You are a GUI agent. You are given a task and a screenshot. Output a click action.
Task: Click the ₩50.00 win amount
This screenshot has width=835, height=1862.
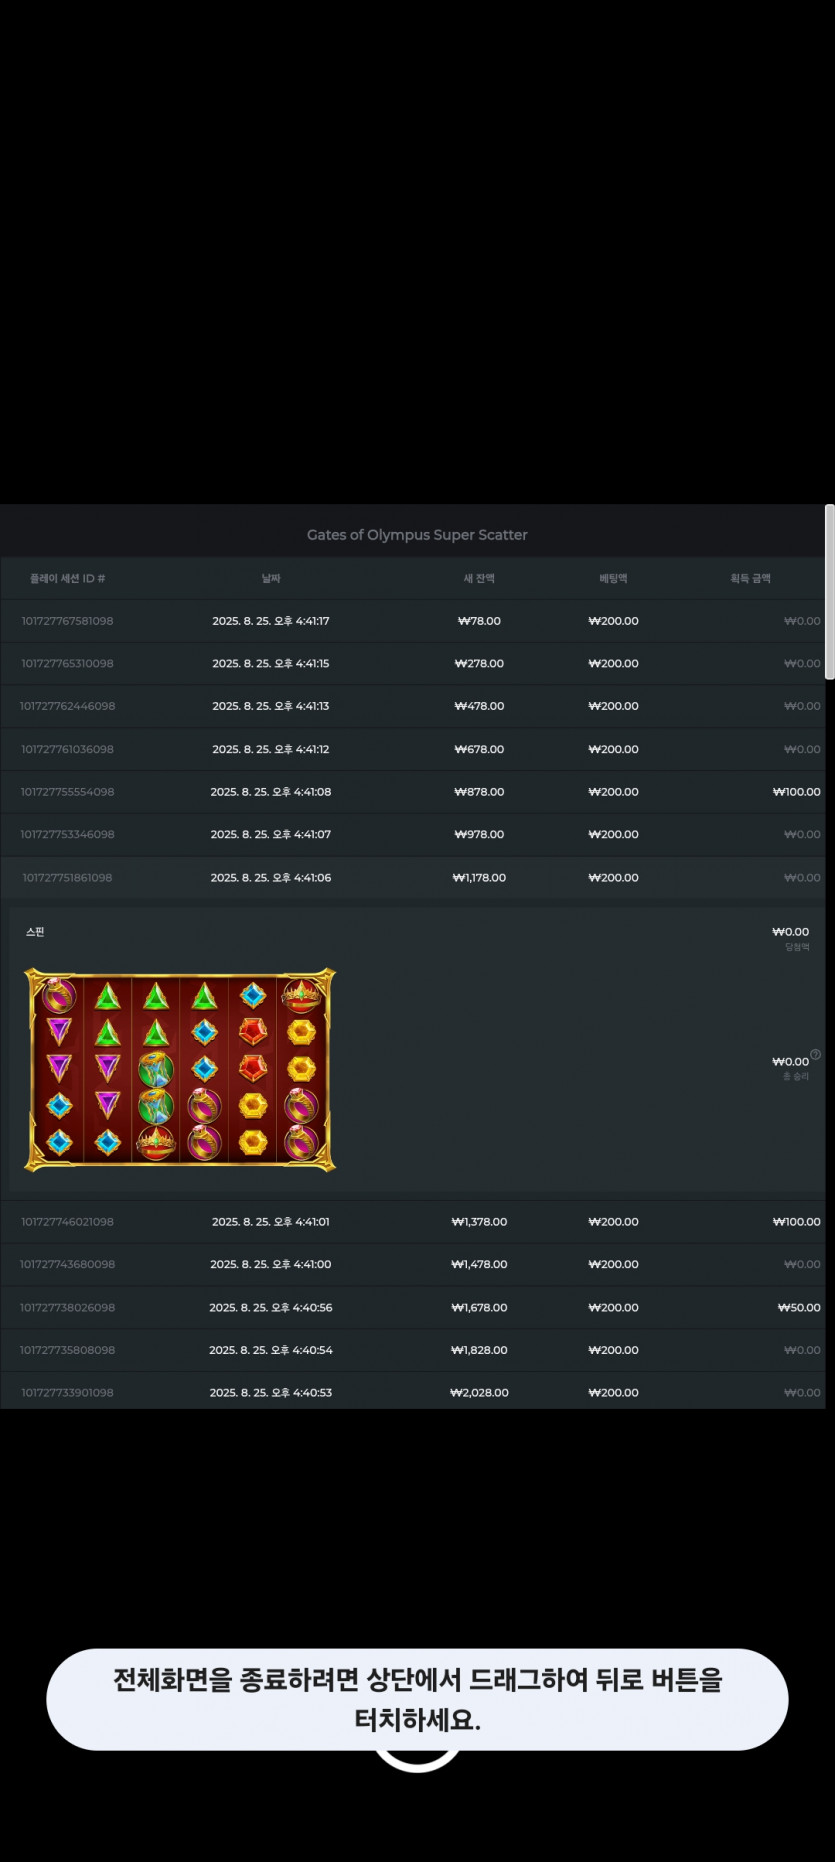click(x=799, y=1308)
